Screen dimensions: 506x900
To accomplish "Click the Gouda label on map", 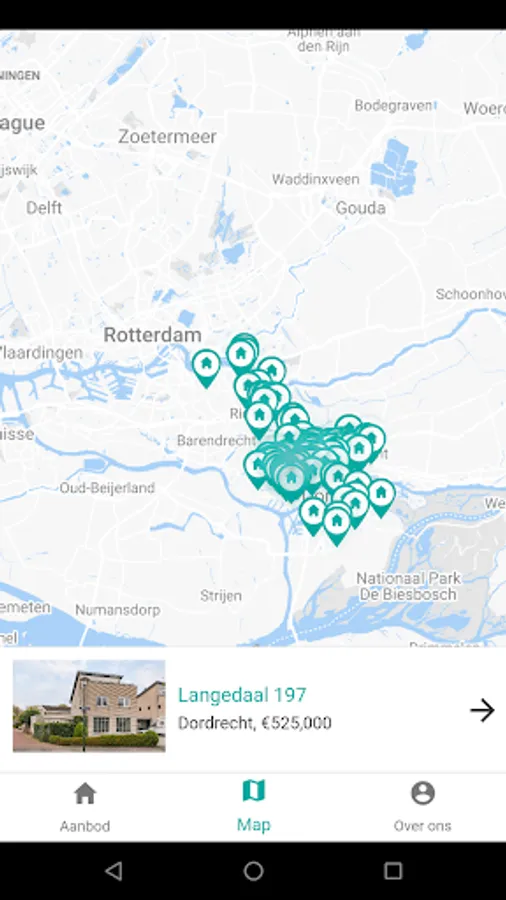I will pyautogui.click(x=360, y=208).
